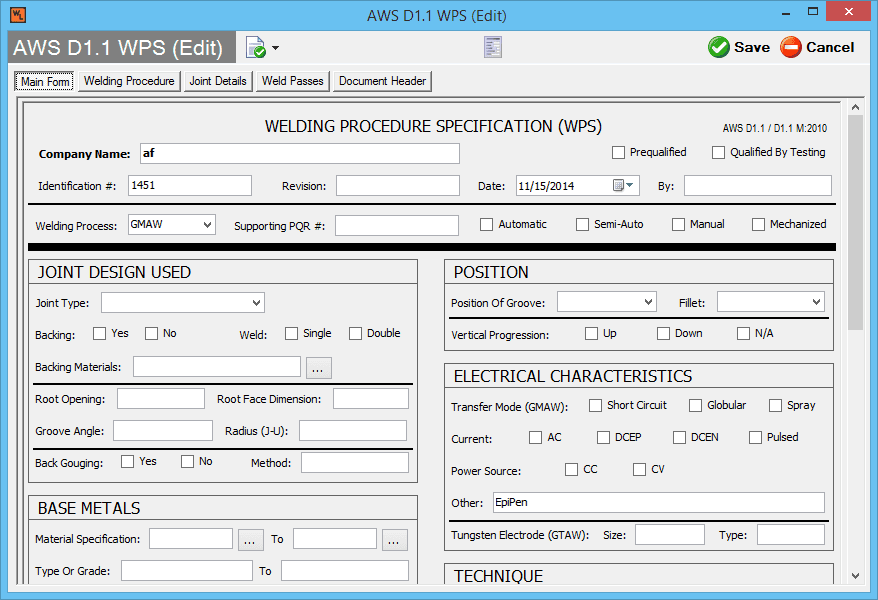Screen dimensions: 878x600
Task: Browse first Material Specification ellipsis button
Action: (250, 540)
